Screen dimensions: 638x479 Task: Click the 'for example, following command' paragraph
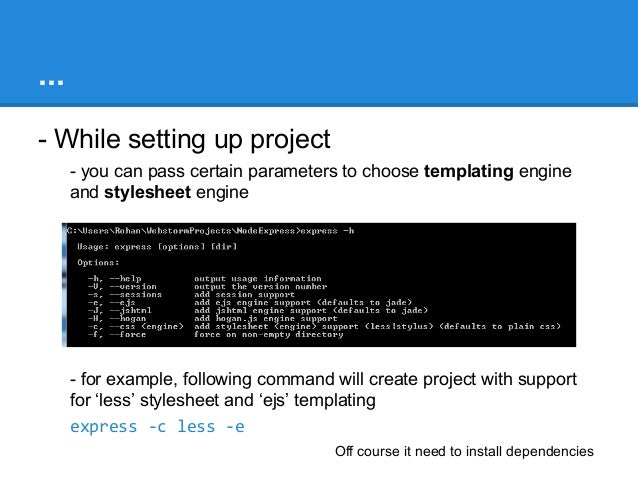click(x=323, y=389)
